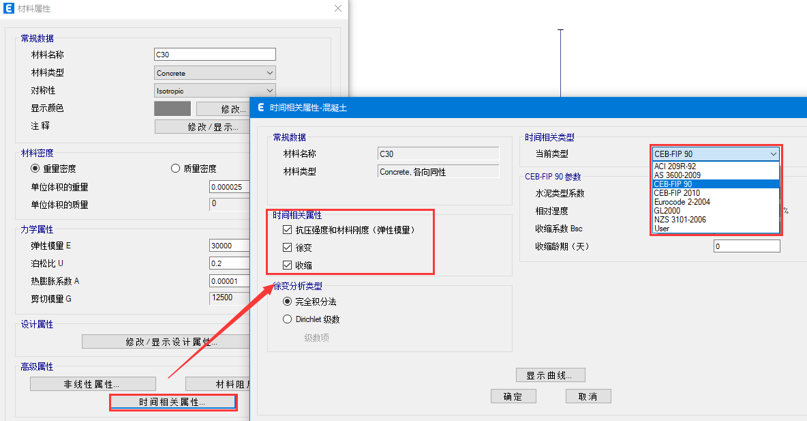Click the 取消 button
The width and height of the screenshot is (807, 421).
(x=588, y=396)
